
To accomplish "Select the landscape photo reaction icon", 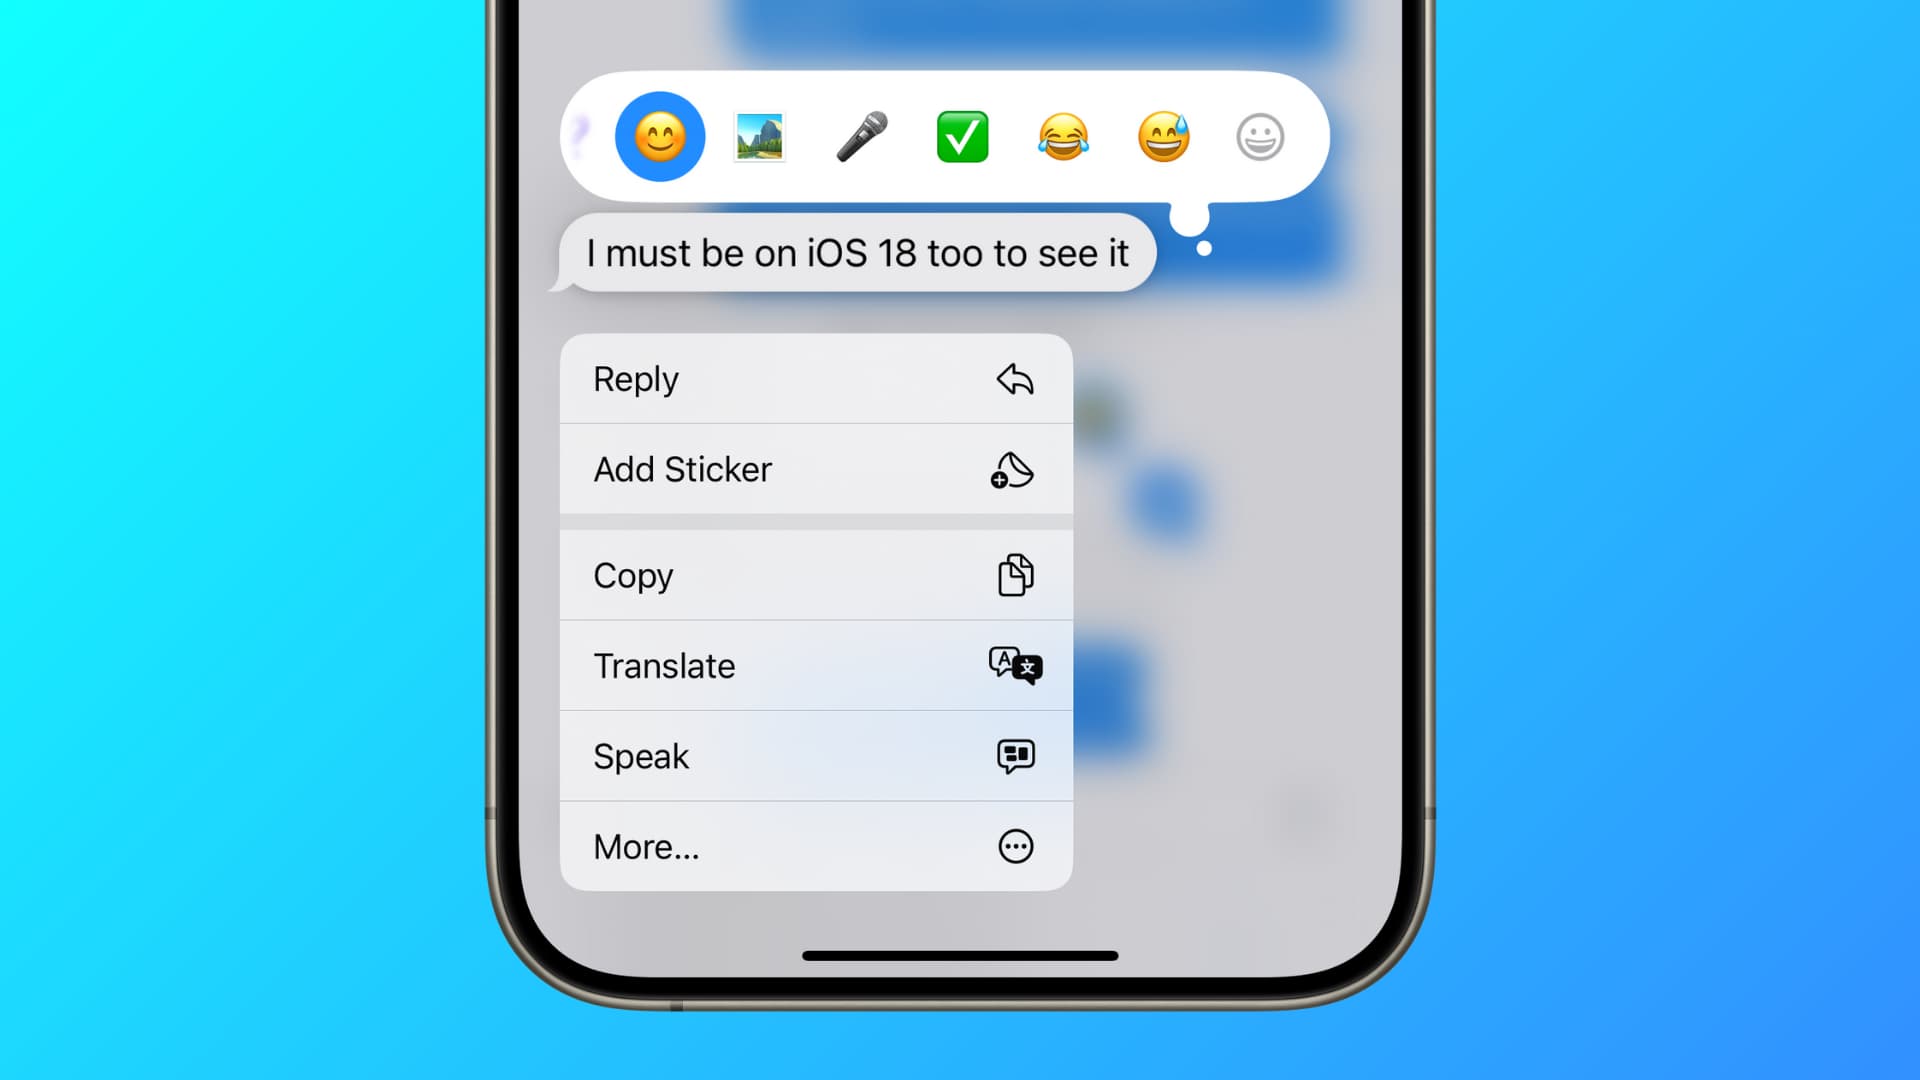I will pos(760,136).
